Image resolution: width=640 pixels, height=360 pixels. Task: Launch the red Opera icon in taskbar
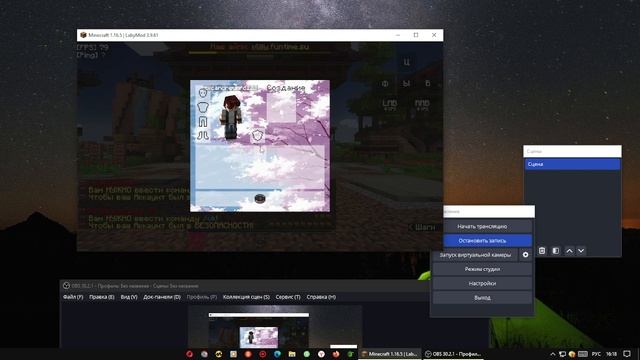(x=189, y=354)
